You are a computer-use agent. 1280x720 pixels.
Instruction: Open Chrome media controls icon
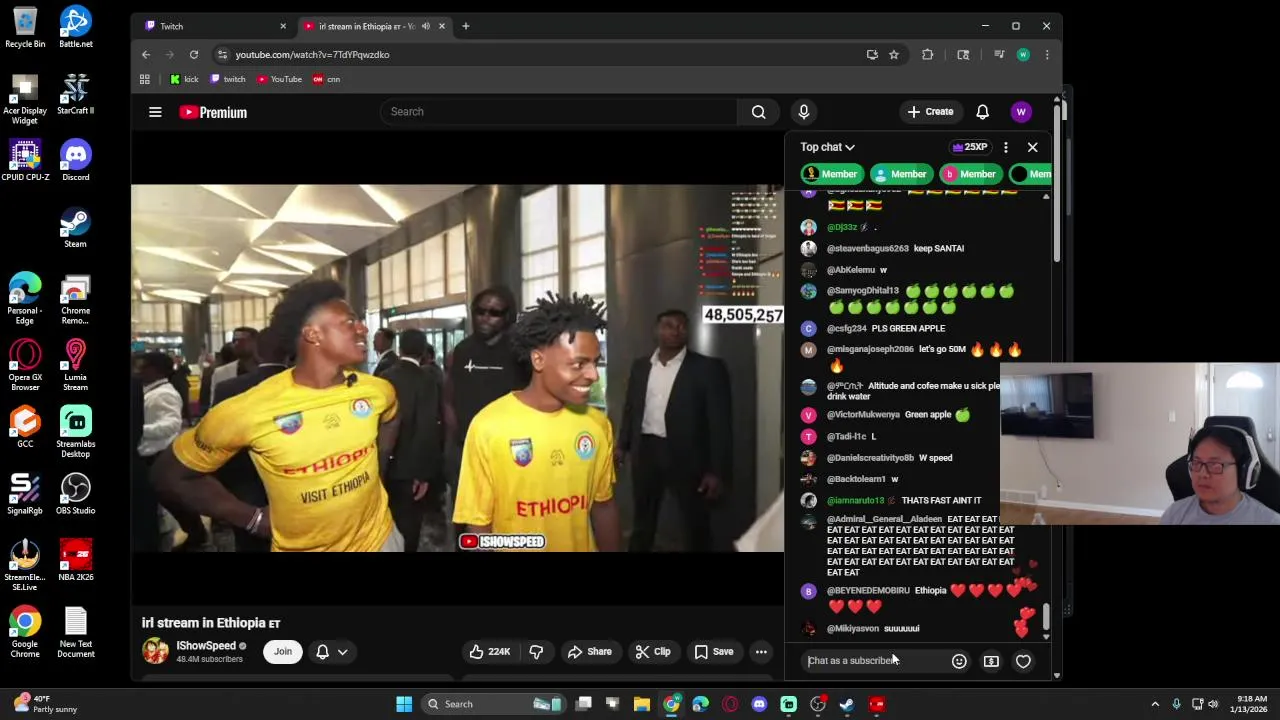(x=998, y=55)
